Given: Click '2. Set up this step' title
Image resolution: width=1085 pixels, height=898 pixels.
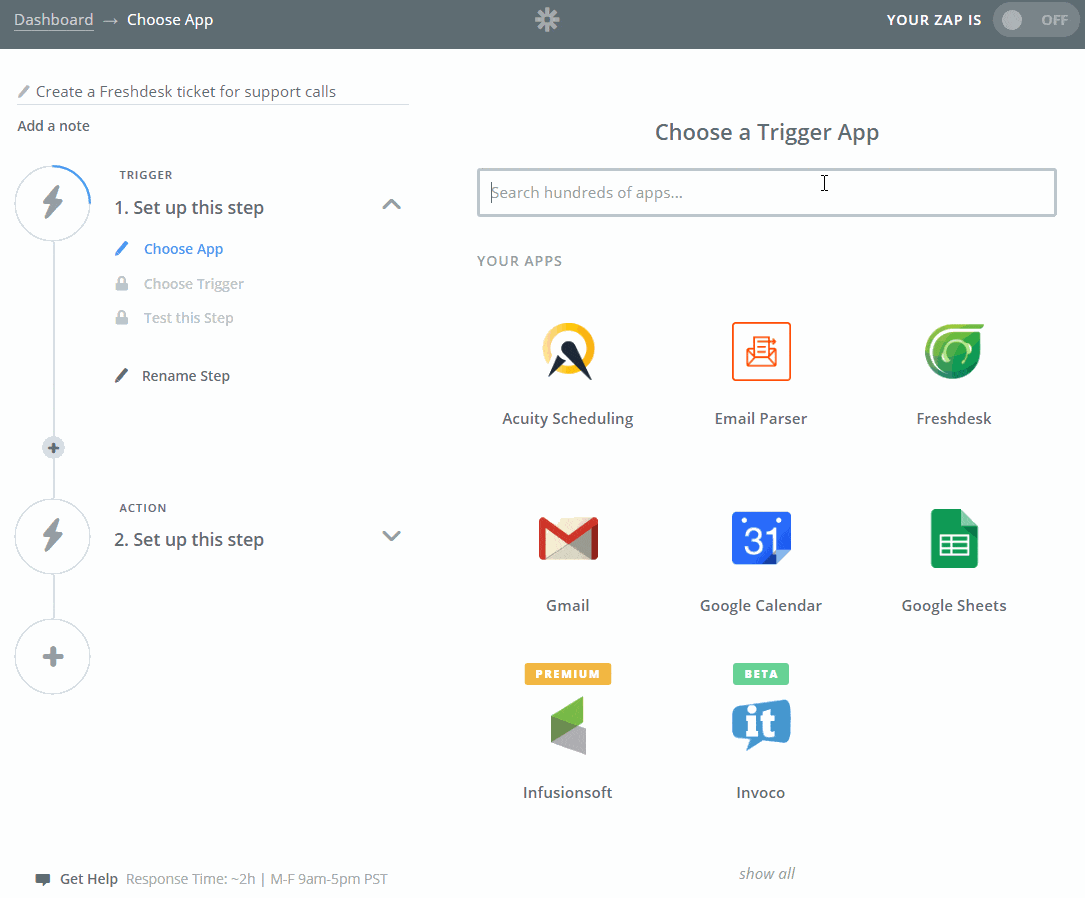Looking at the screenshot, I should tap(189, 540).
